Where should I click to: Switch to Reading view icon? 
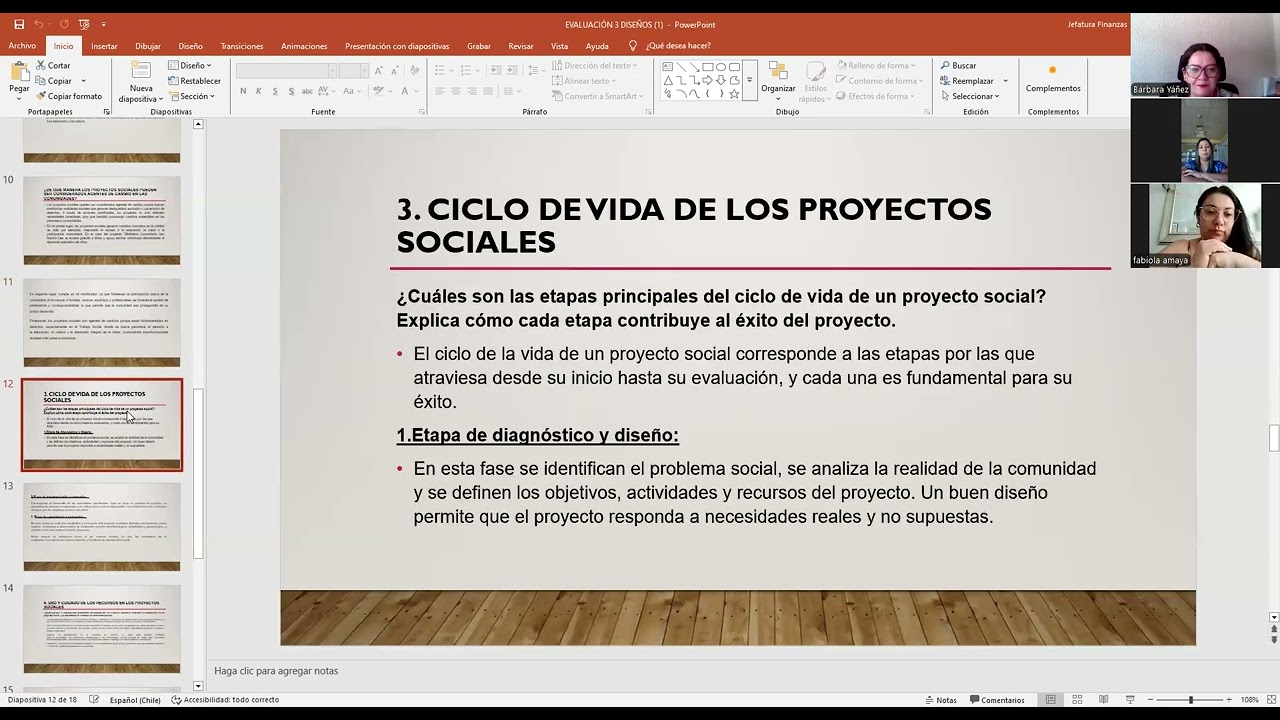point(1103,700)
